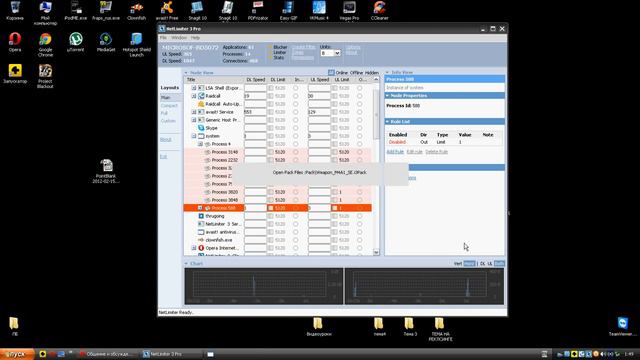Click the Edit rule link
The height and width of the screenshot is (360, 640).
point(415,152)
